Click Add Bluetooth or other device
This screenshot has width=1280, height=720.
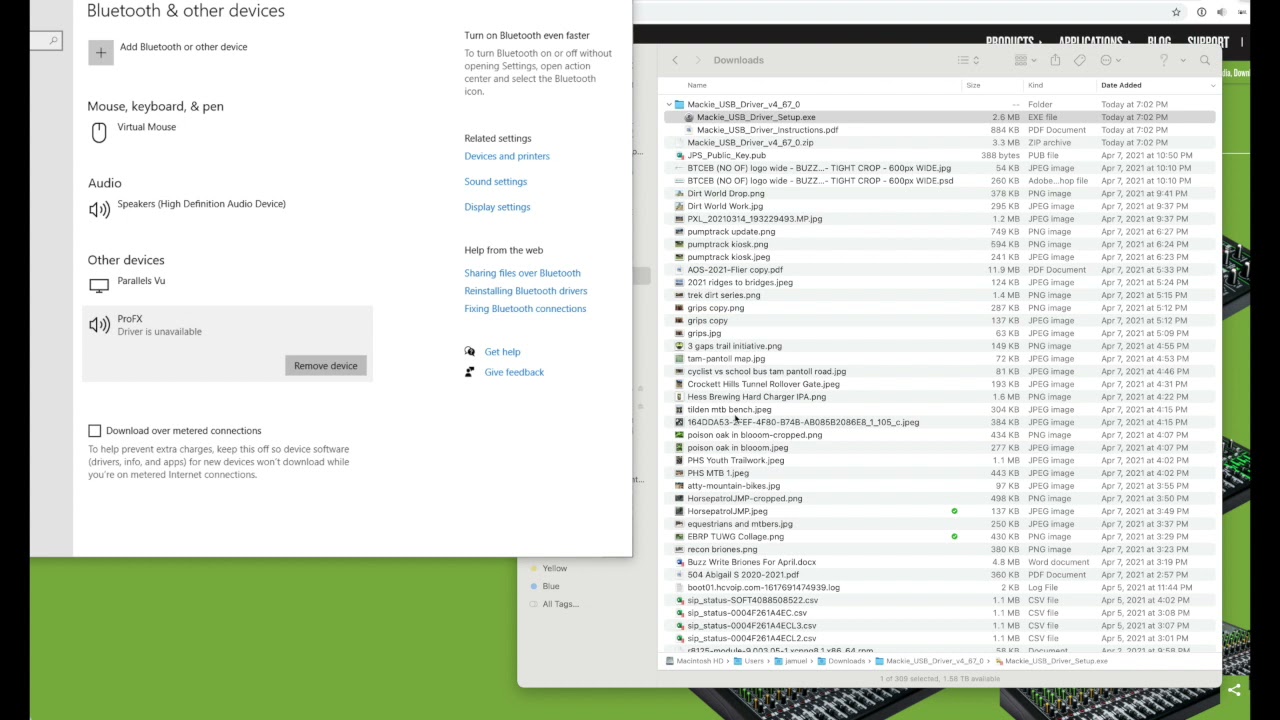click(x=183, y=47)
